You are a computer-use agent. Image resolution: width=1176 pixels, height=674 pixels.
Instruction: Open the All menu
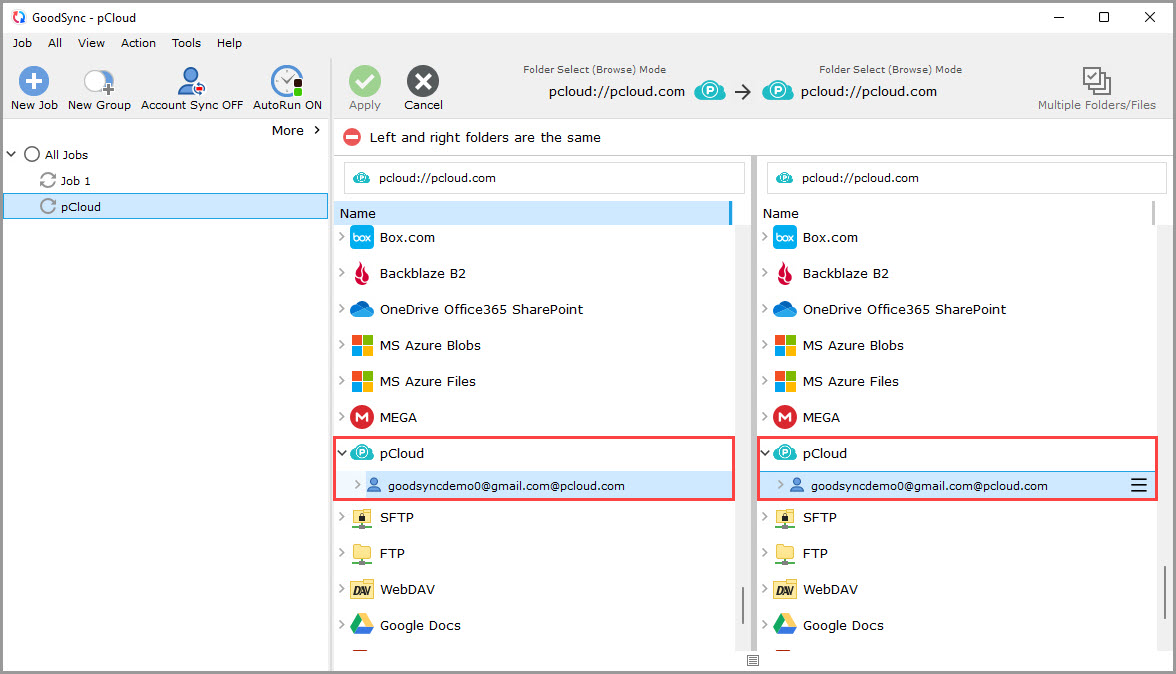(55, 43)
